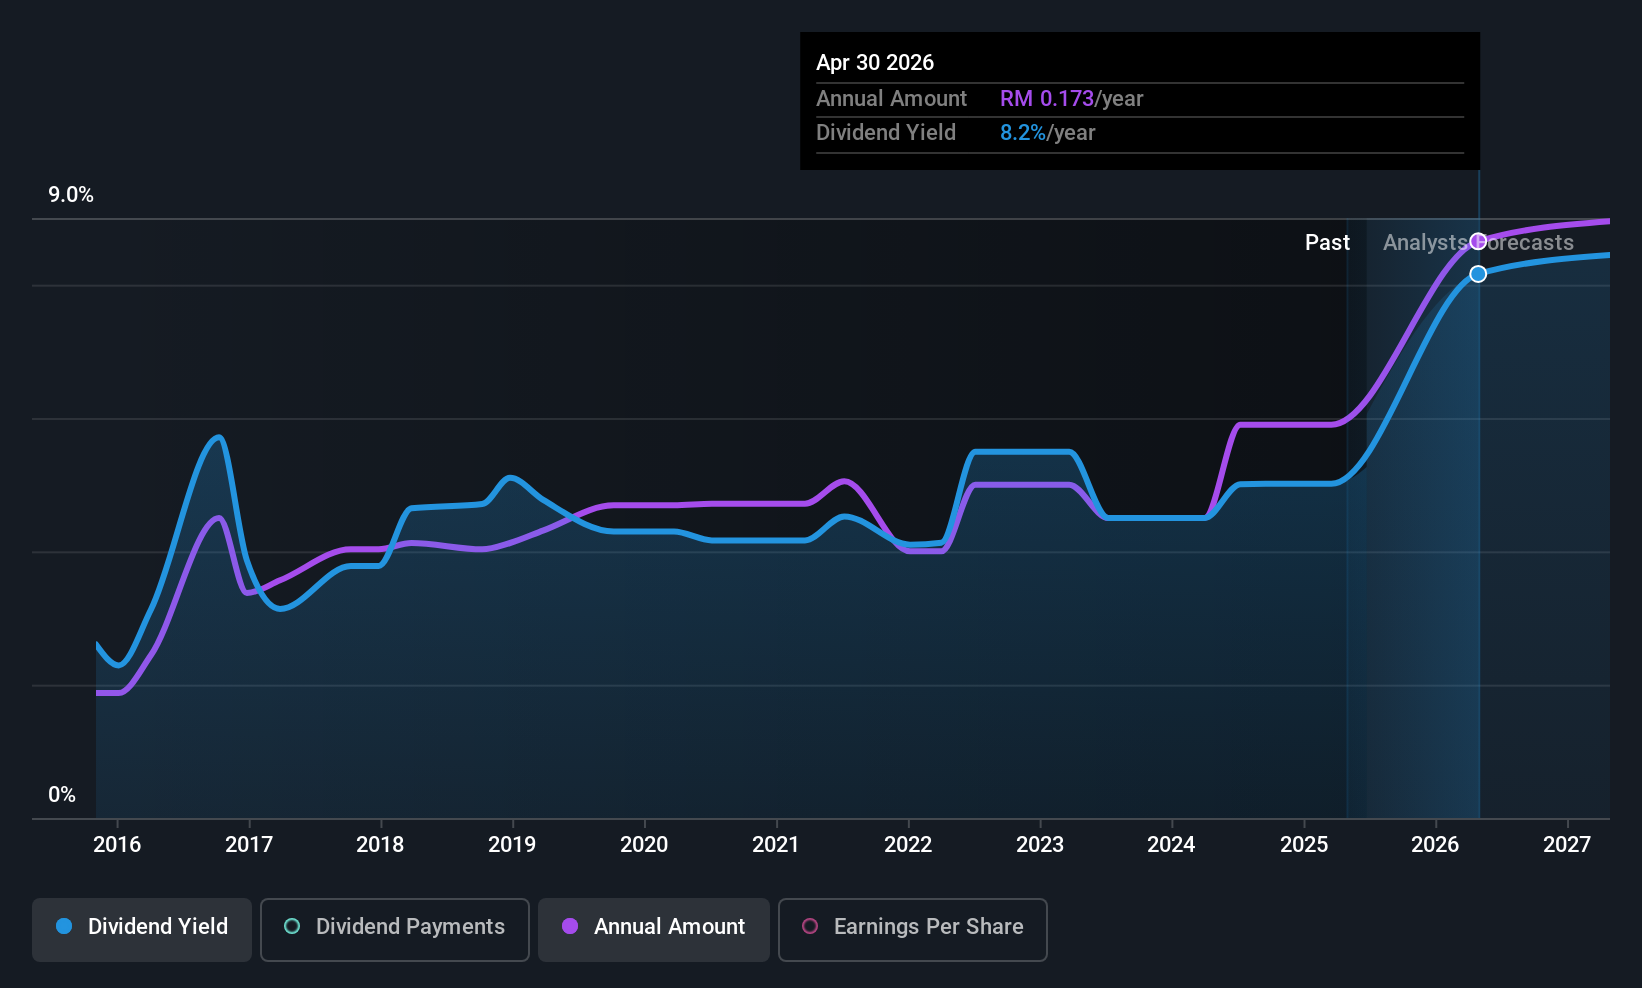
Task: Click the 2020 year label on the axis
Action: 644,844
